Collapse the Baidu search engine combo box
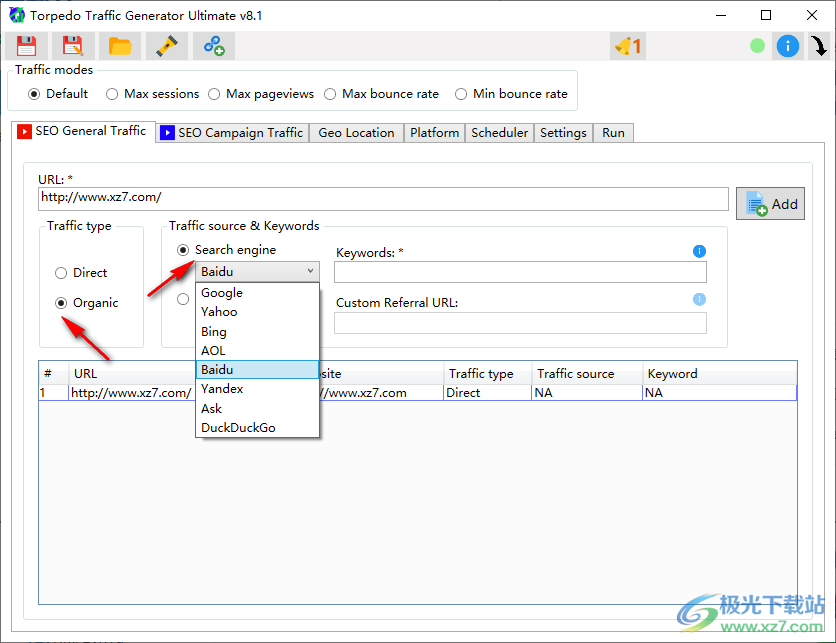836x643 pixels. point(258,272)
